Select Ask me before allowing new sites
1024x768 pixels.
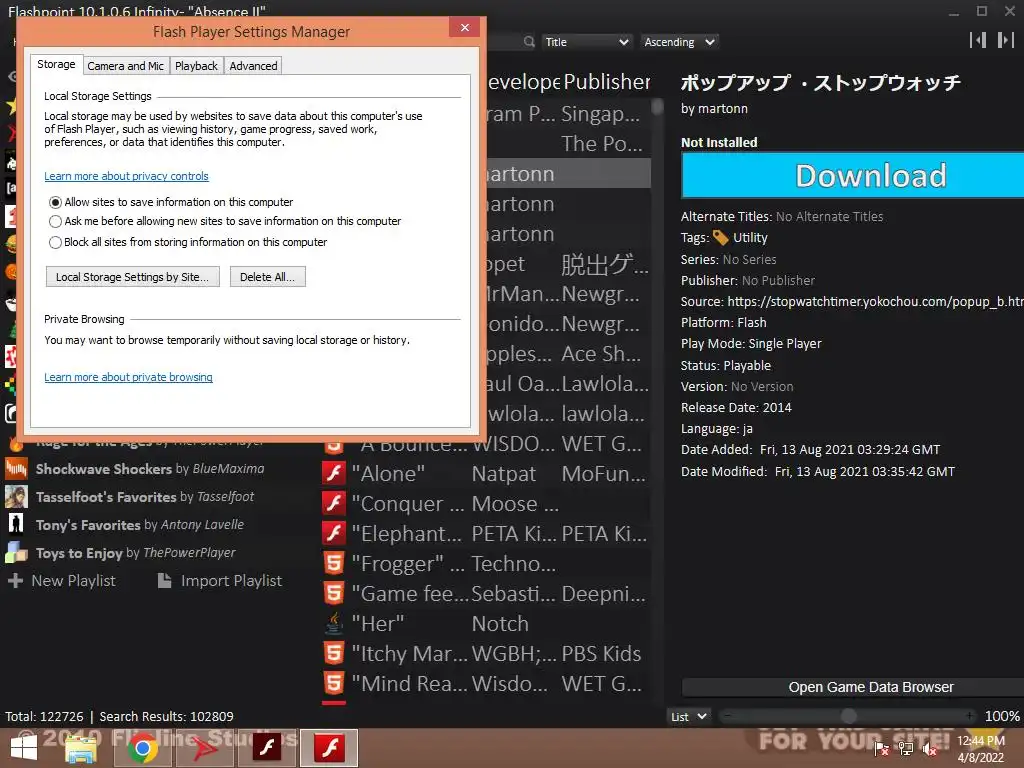click(56, 221)
